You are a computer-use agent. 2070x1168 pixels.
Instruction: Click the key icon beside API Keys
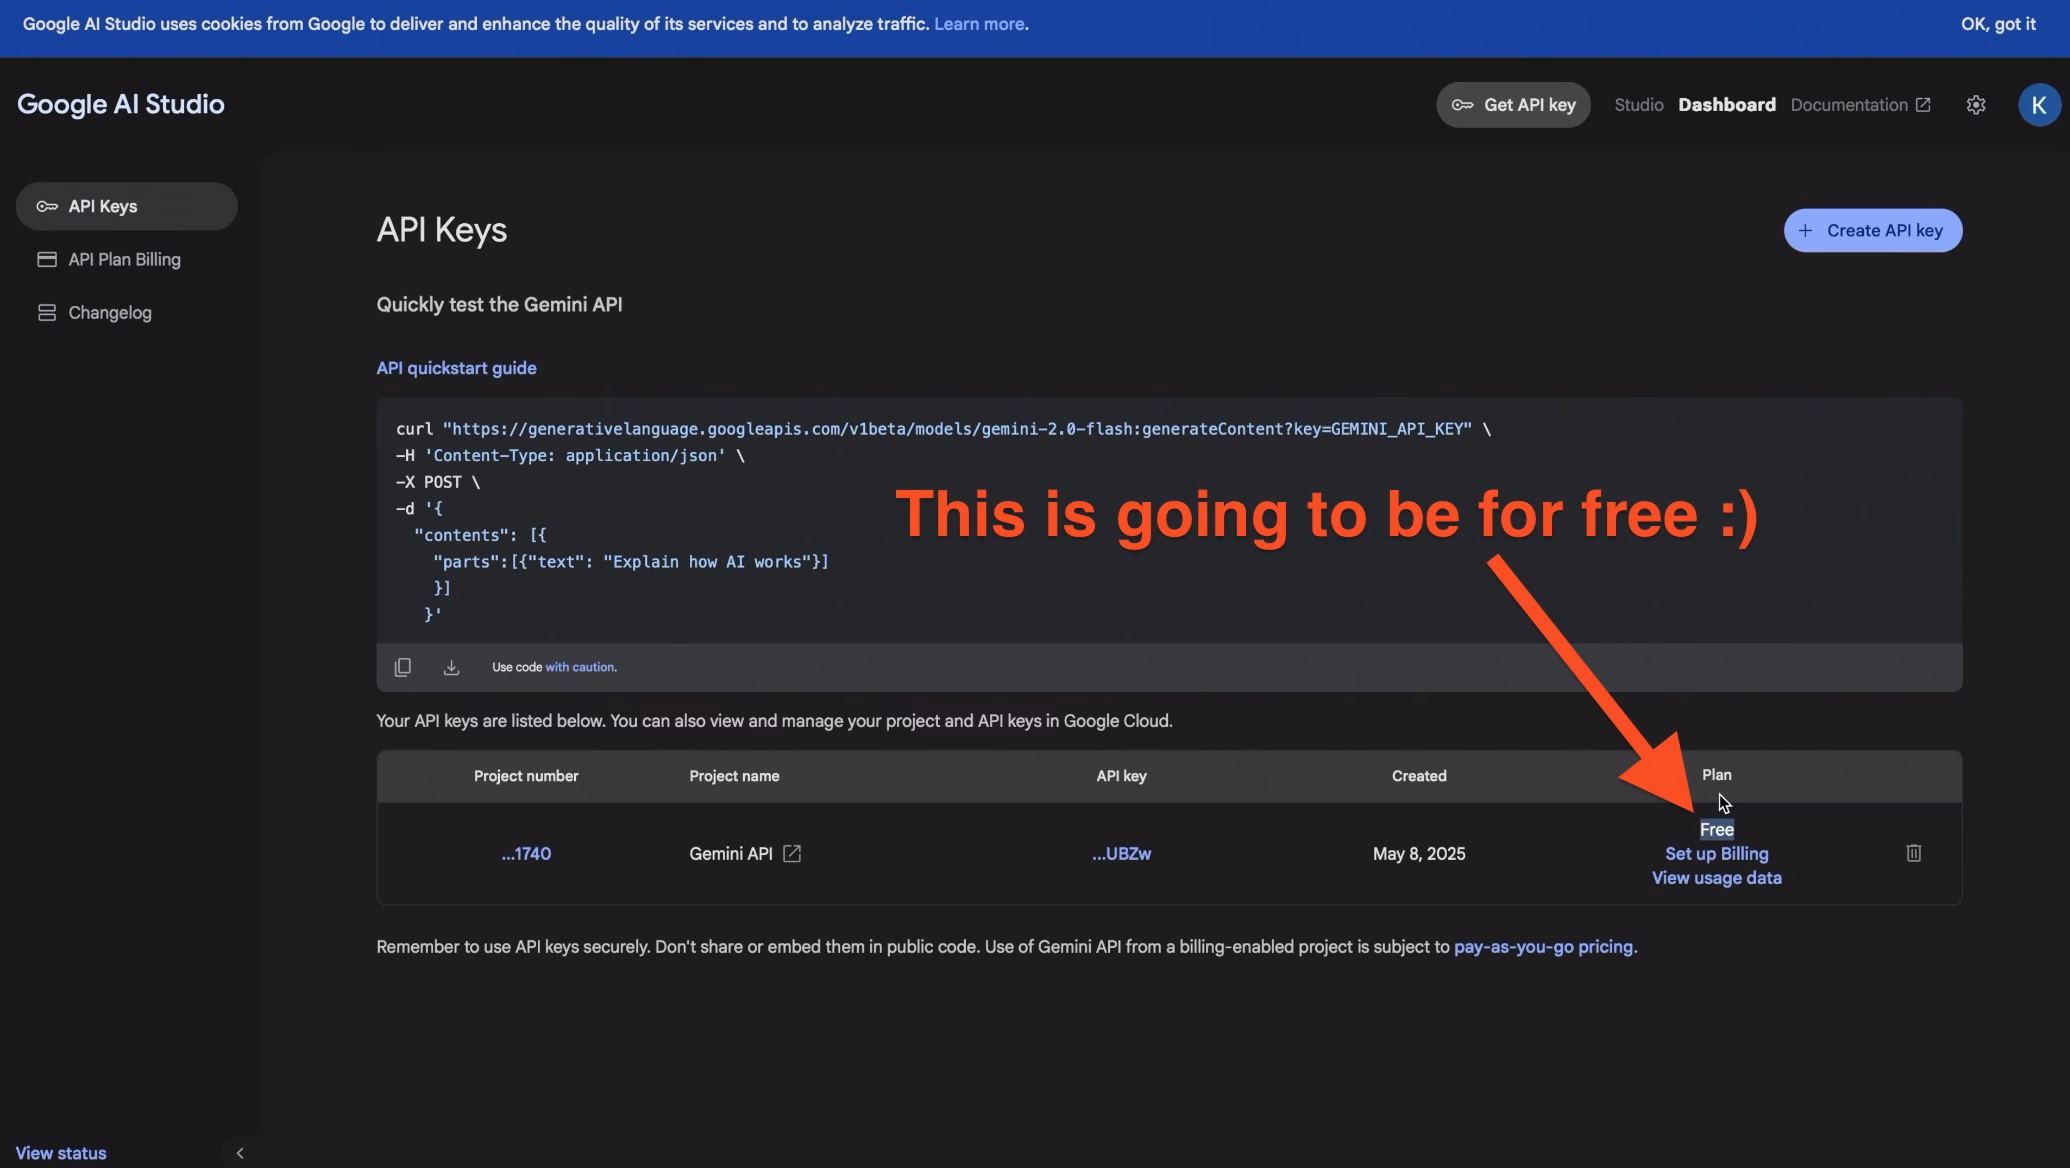(x=47, y=206)
